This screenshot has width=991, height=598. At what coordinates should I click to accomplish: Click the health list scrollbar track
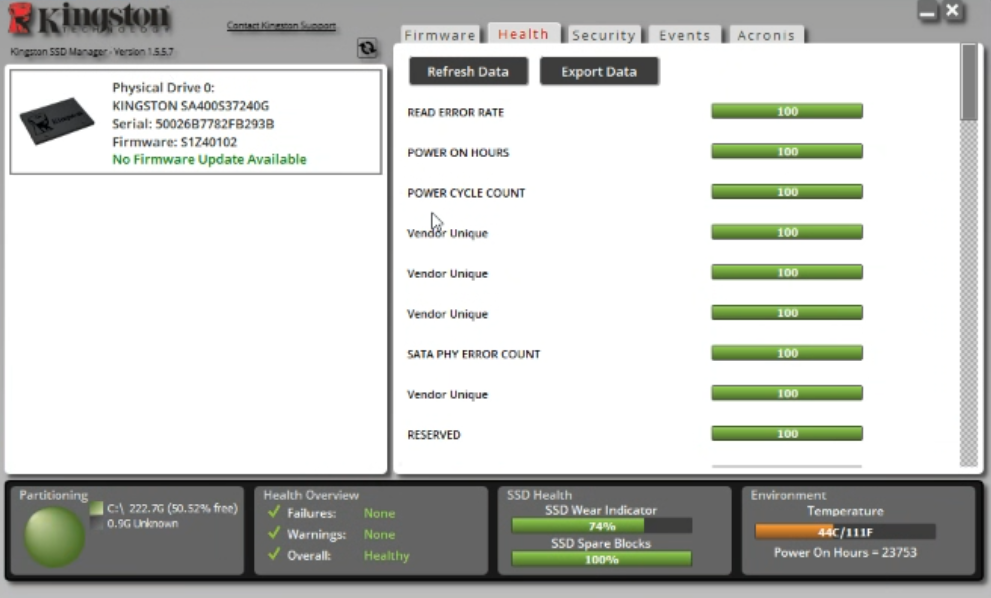tap(968, 294)
